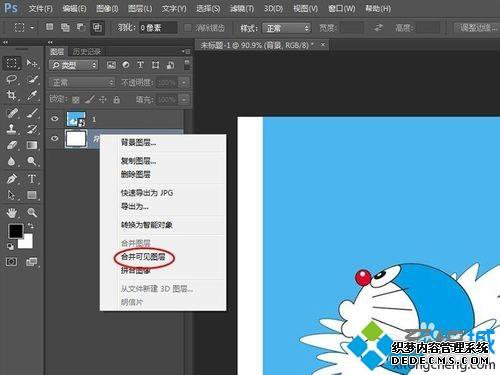Viewport: 500px width, 375px height.
Task: Click the 羽化 feather input field
Action: (157, 28)
